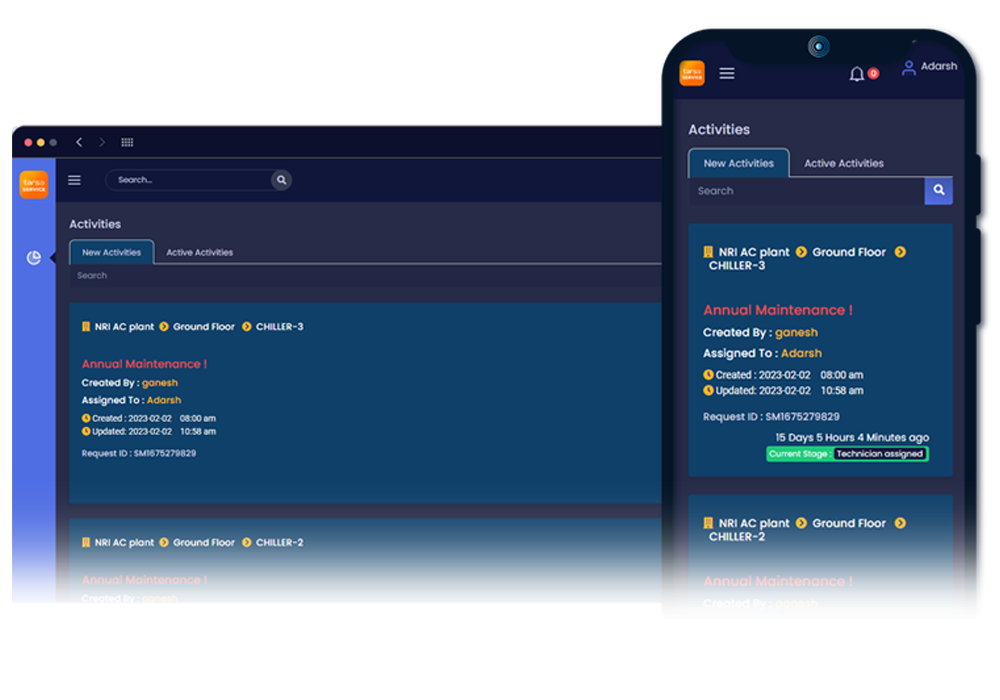Click the Adarsh user profile icon
The width and height of the screenshot is (1000, 700).
point(908,68)
